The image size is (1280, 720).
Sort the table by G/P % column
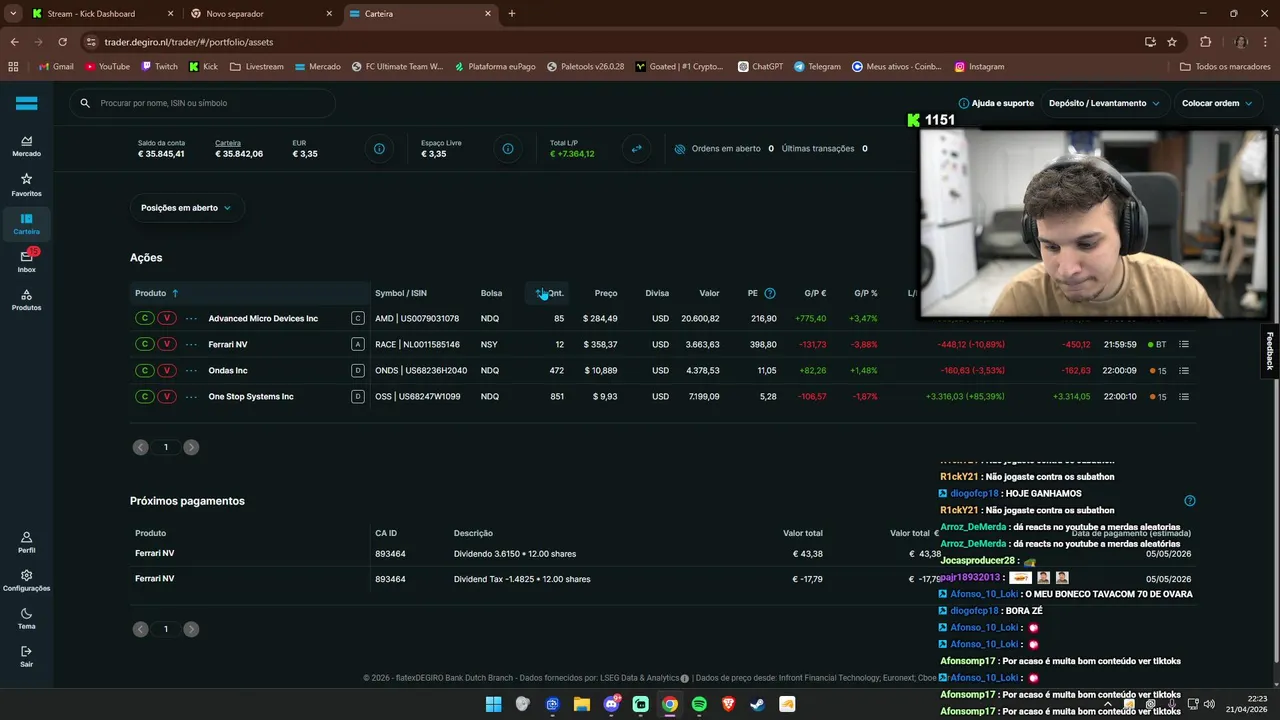click(865, 293)
